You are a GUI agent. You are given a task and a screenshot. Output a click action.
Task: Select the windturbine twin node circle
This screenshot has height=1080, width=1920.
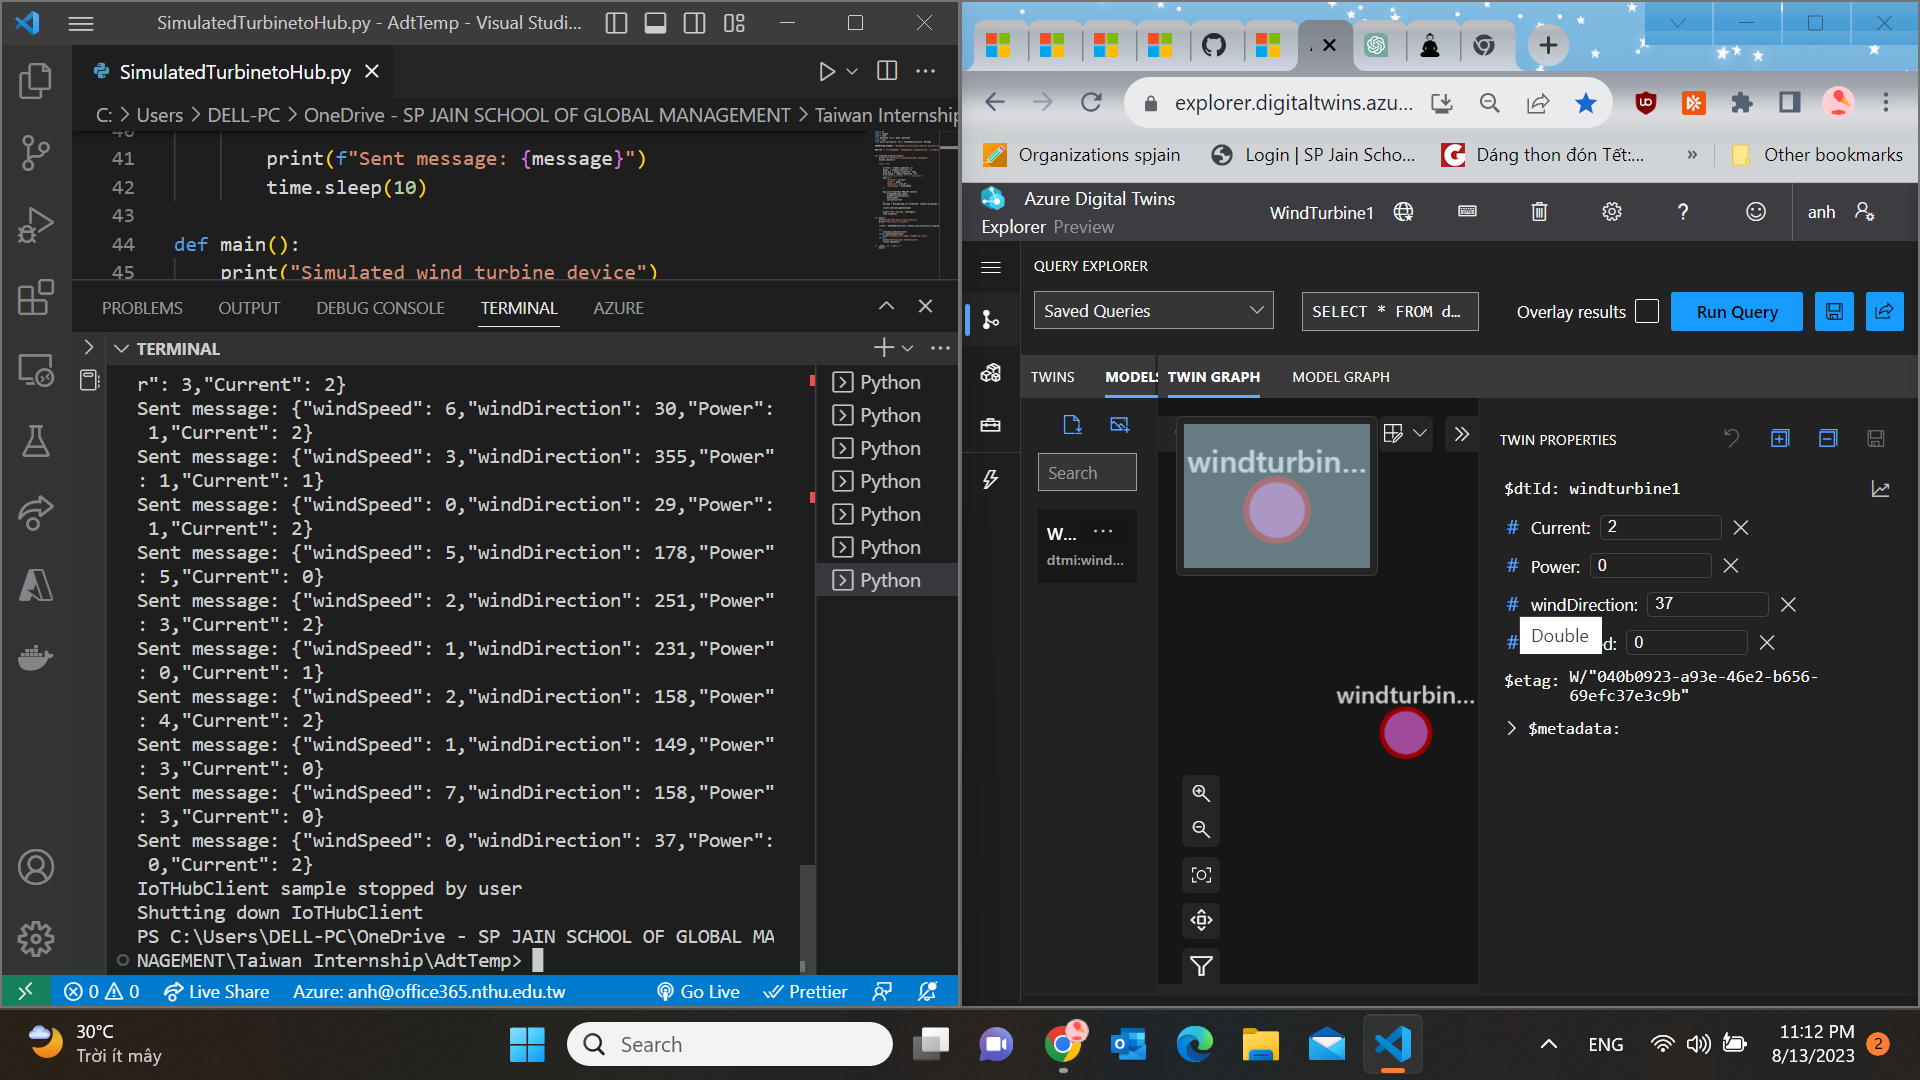(1405, 733)
